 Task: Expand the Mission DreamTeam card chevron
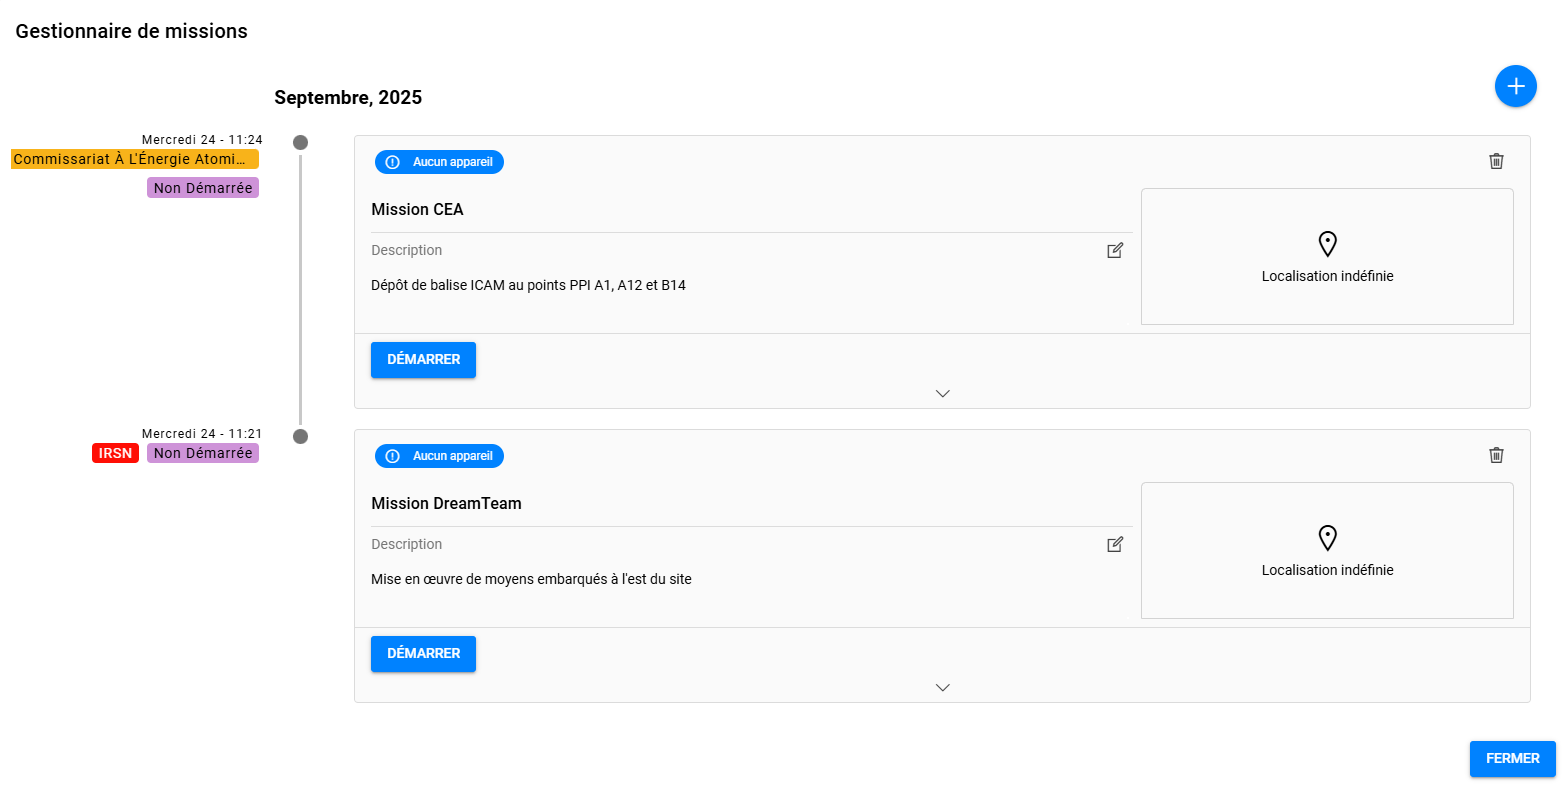[942, 687]
